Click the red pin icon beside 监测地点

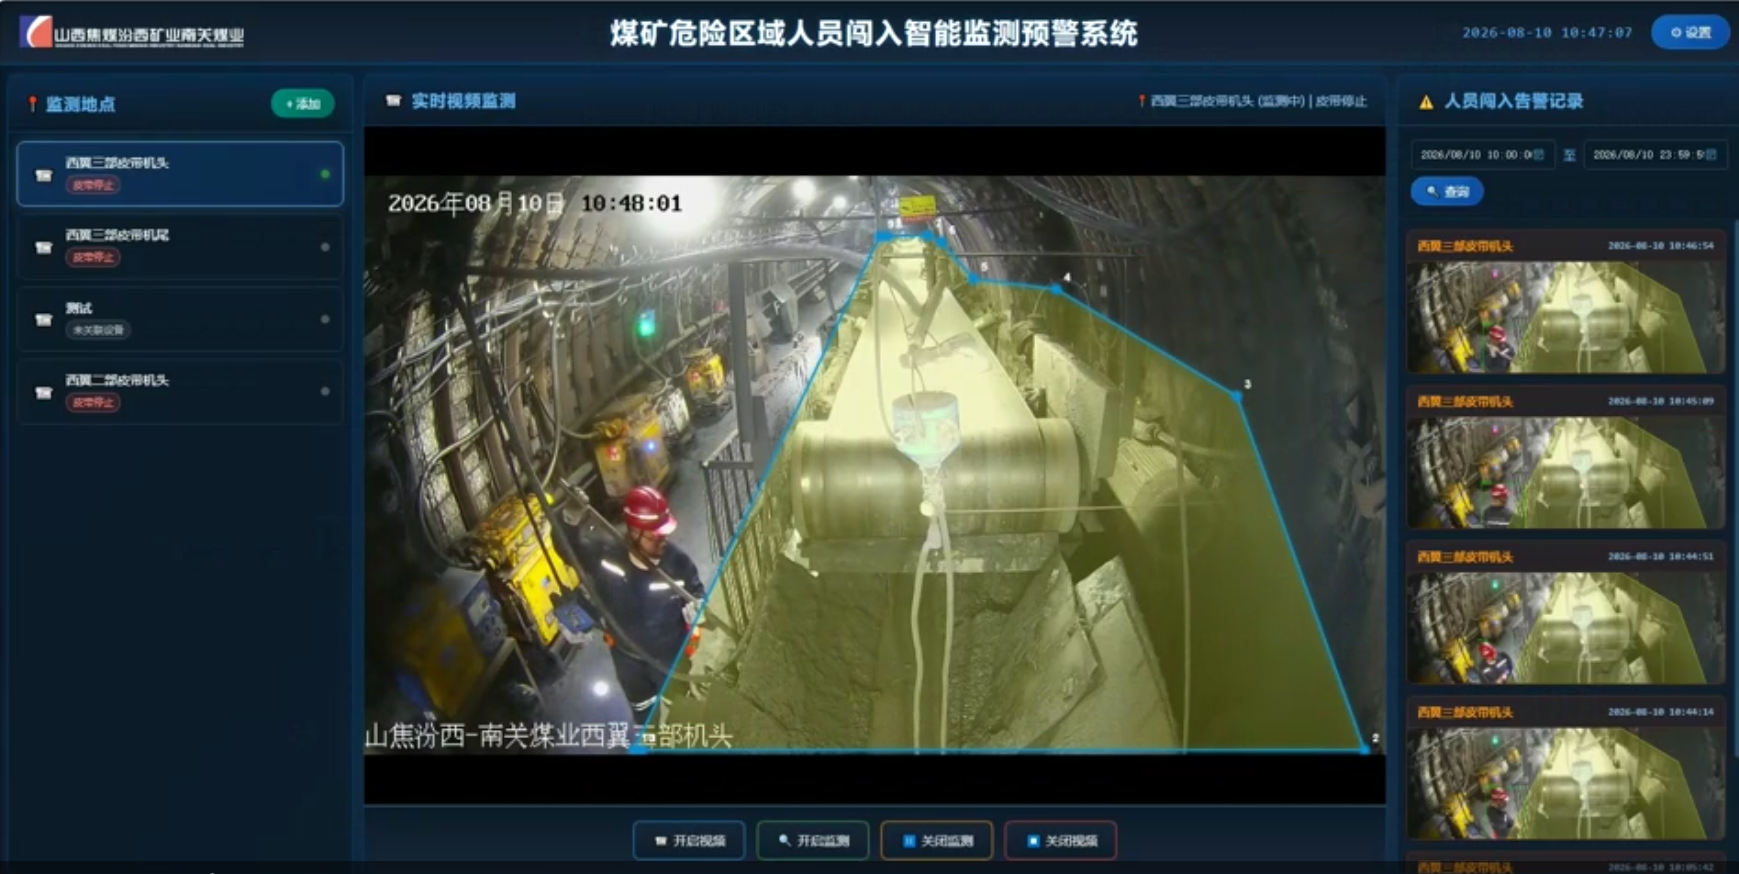[32, 104]
